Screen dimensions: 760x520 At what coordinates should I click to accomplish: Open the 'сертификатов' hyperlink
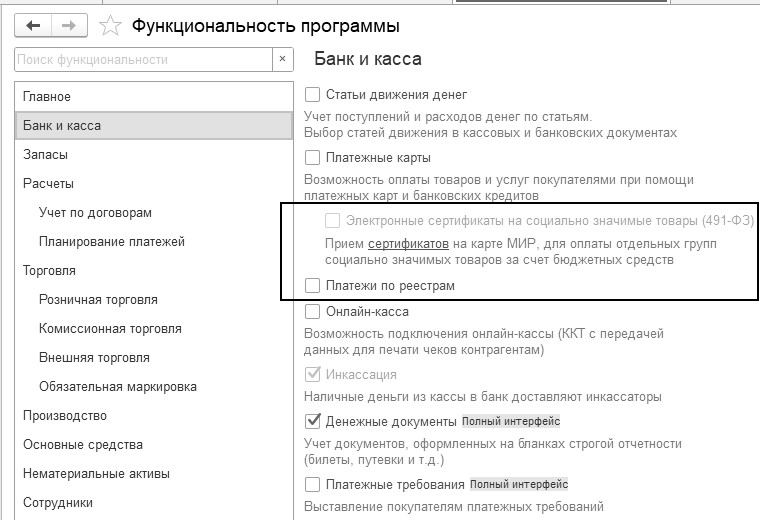point(408,243)
